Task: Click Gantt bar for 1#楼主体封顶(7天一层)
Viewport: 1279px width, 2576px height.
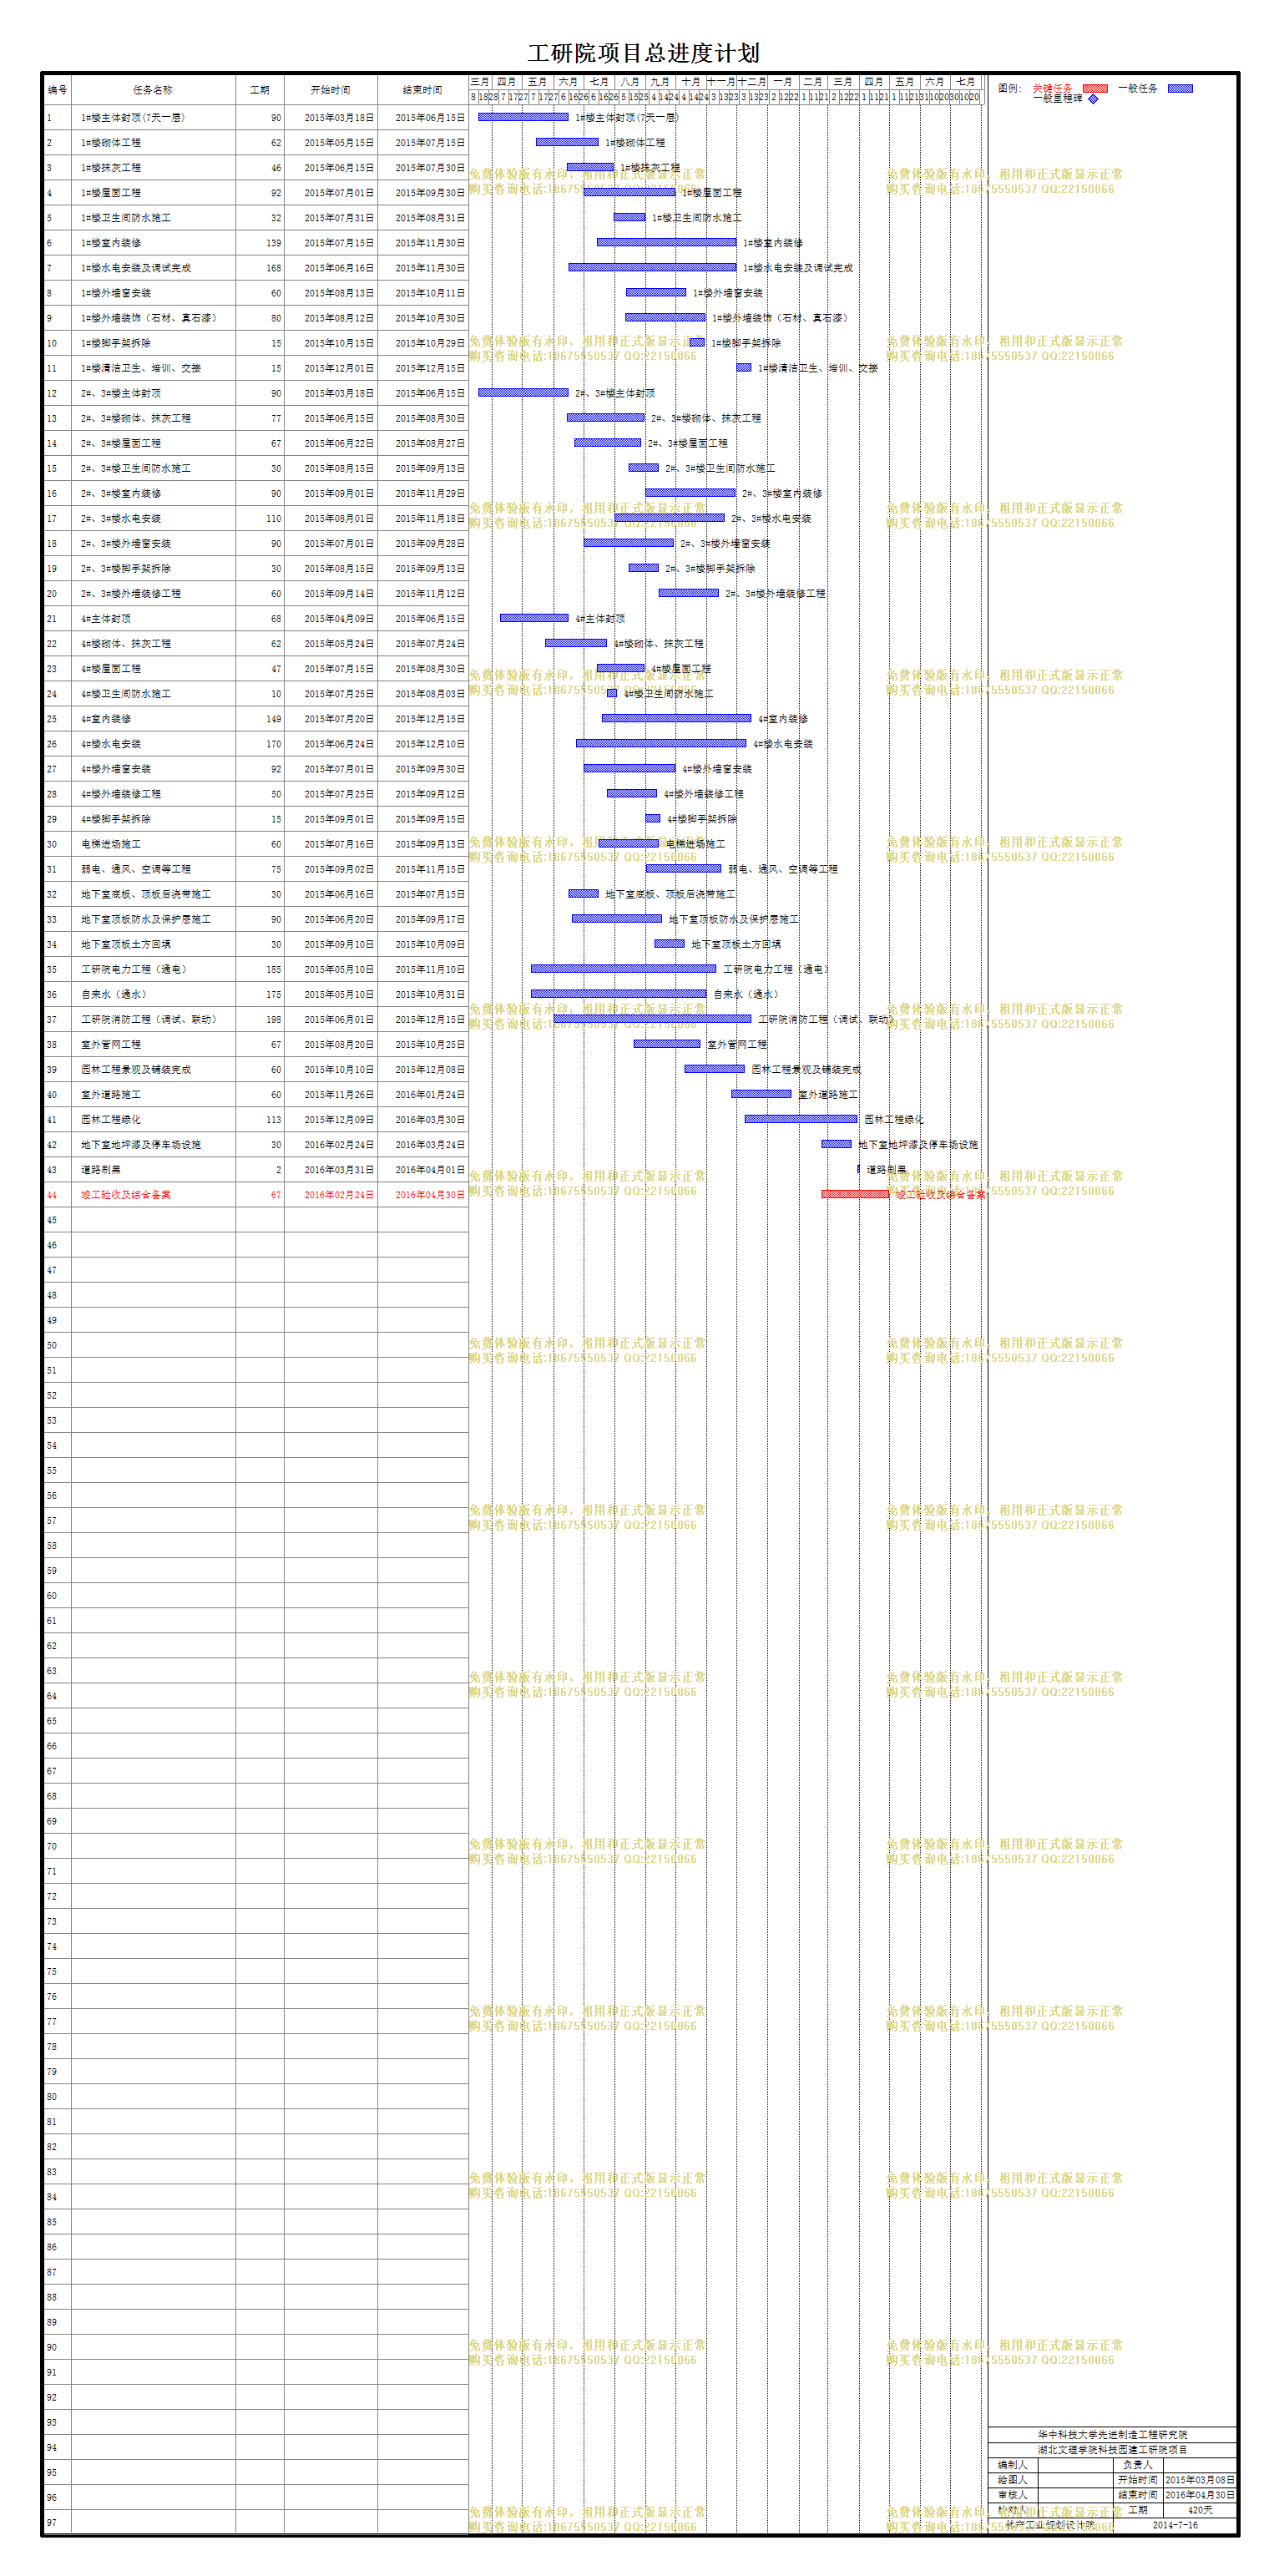Action: 523,117
